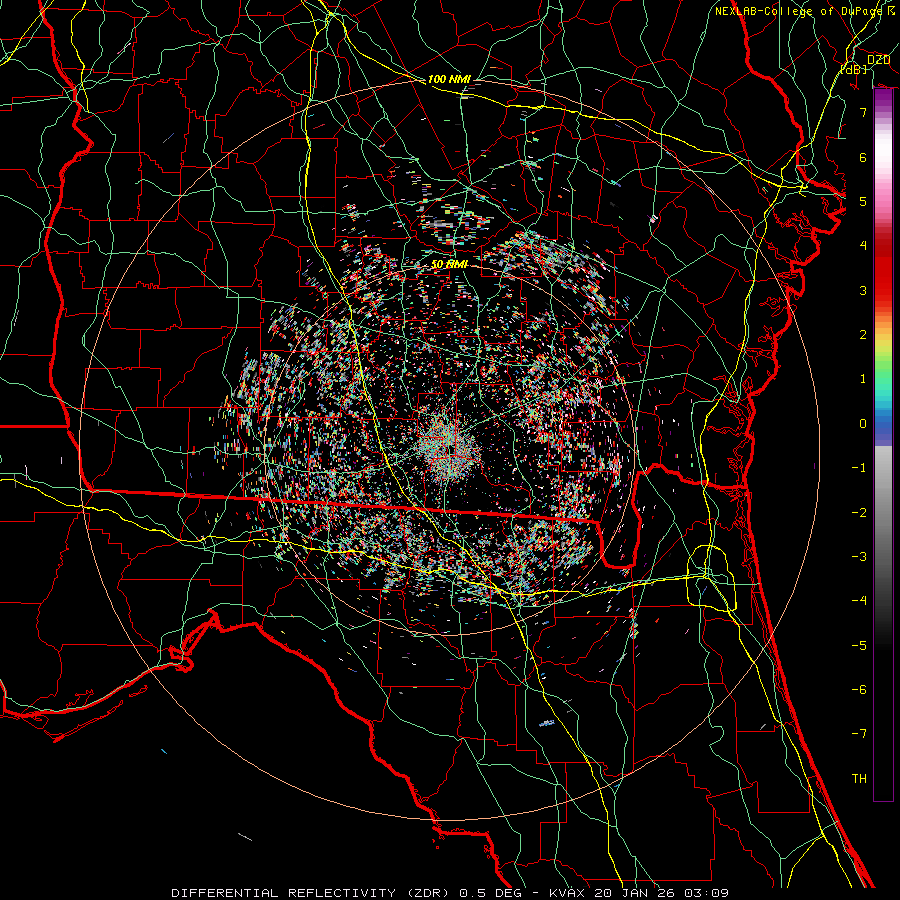Click the TH label on the scale
The image size is (900, 900).
[x=859, y=779]
